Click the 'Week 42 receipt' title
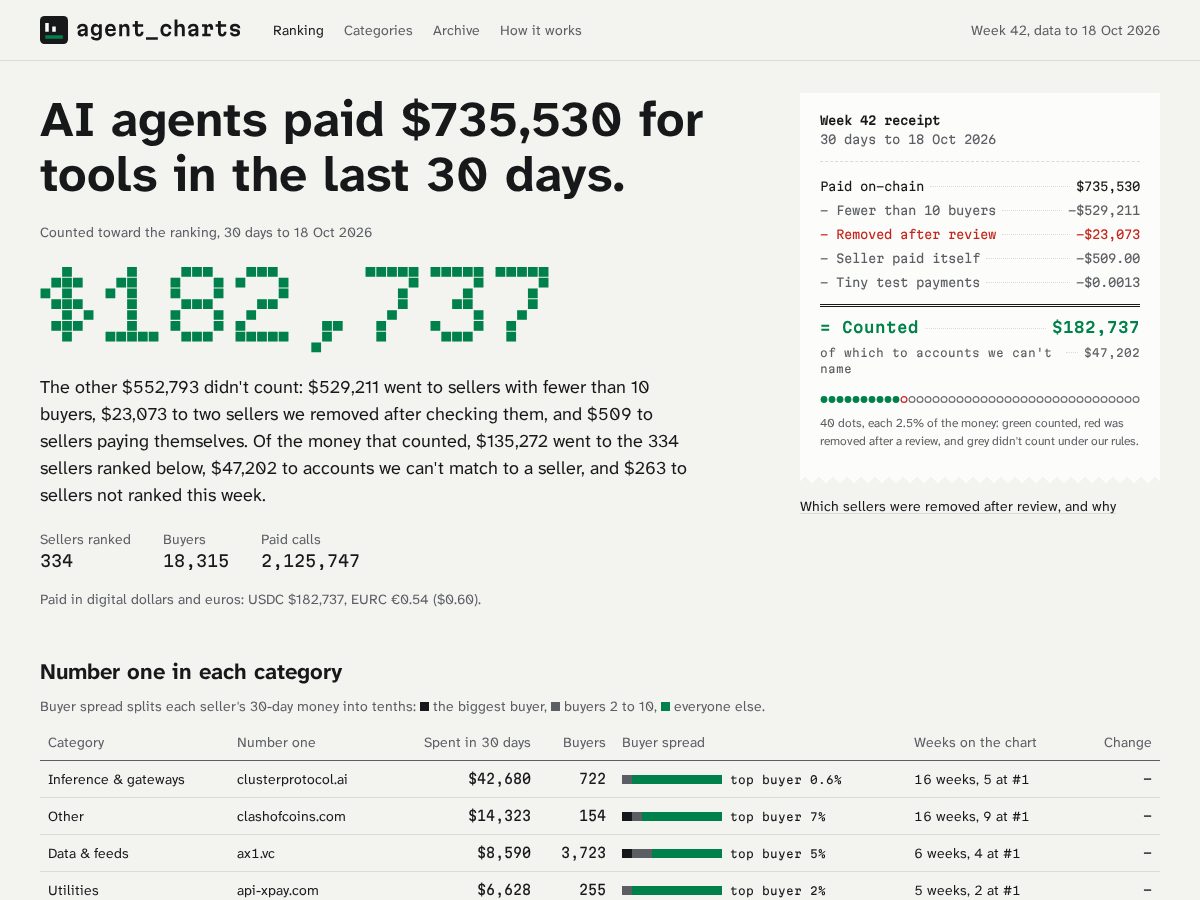 (880, 120)
